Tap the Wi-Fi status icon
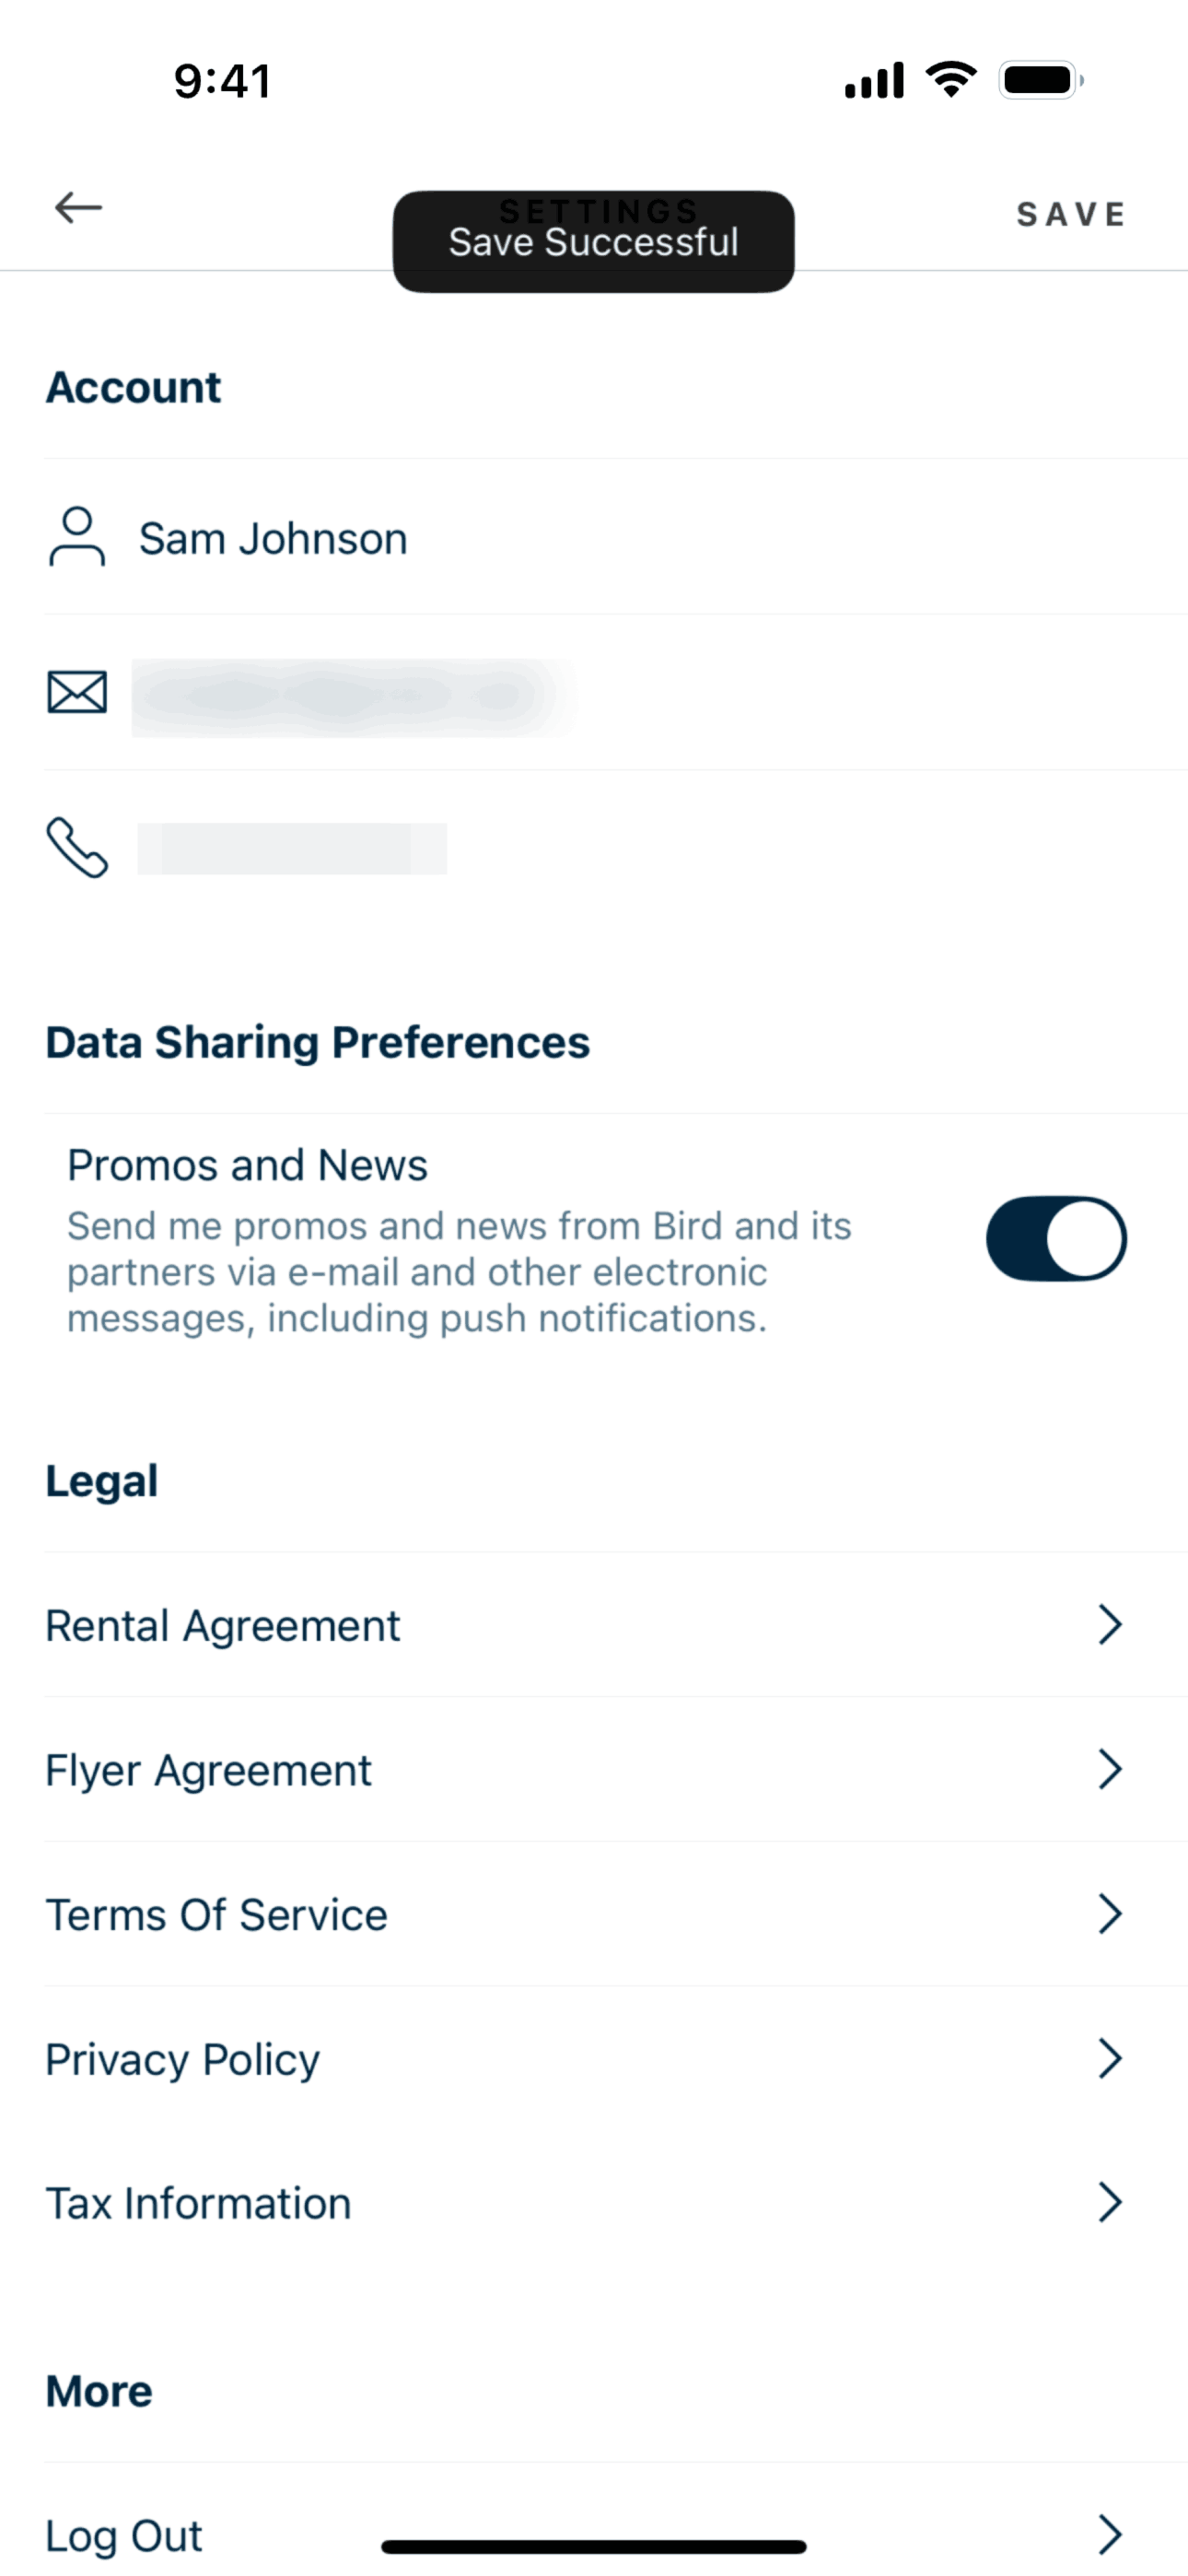This screenshot has height=2576, width=1188. pyautogui.click(x=951, y=79)
